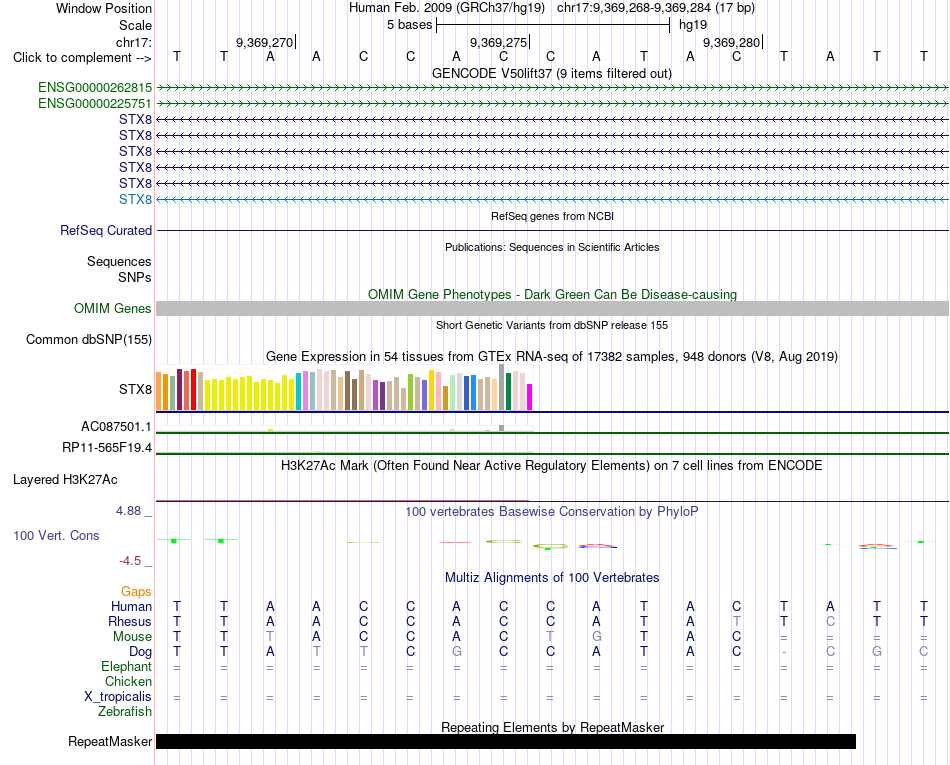Click the Gaps row label
The height and width of the screenshot is (765, 950).
tap(136, 592)
